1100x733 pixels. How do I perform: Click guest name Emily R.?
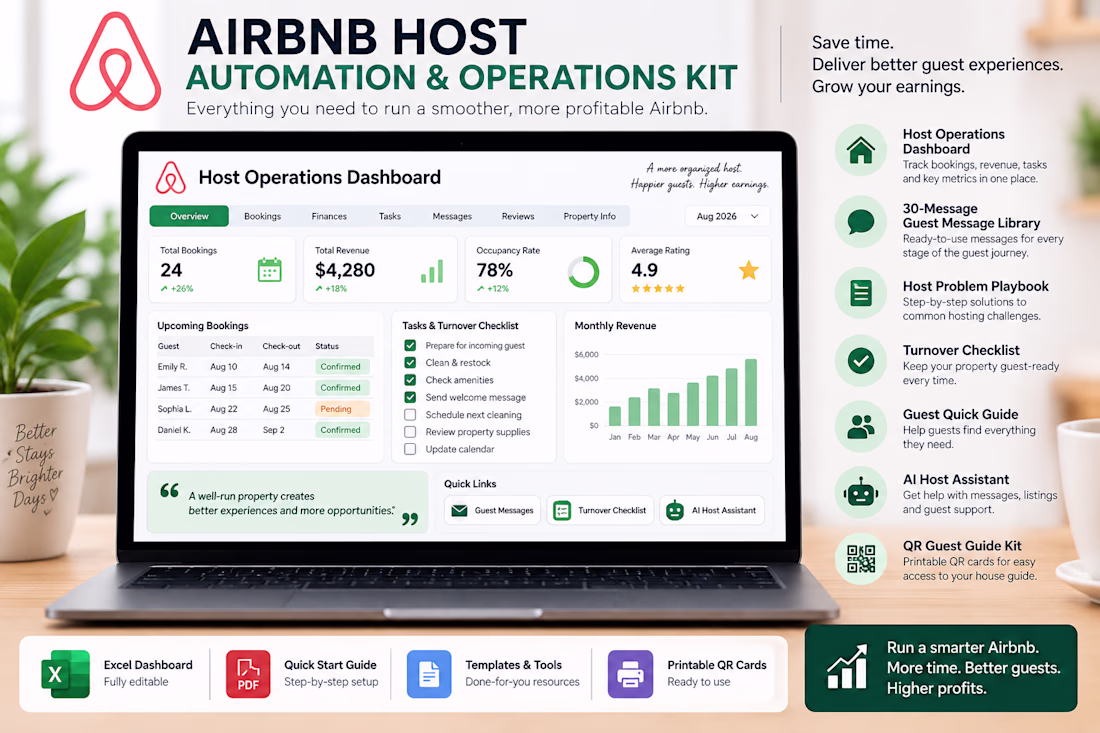click(172, 366)
